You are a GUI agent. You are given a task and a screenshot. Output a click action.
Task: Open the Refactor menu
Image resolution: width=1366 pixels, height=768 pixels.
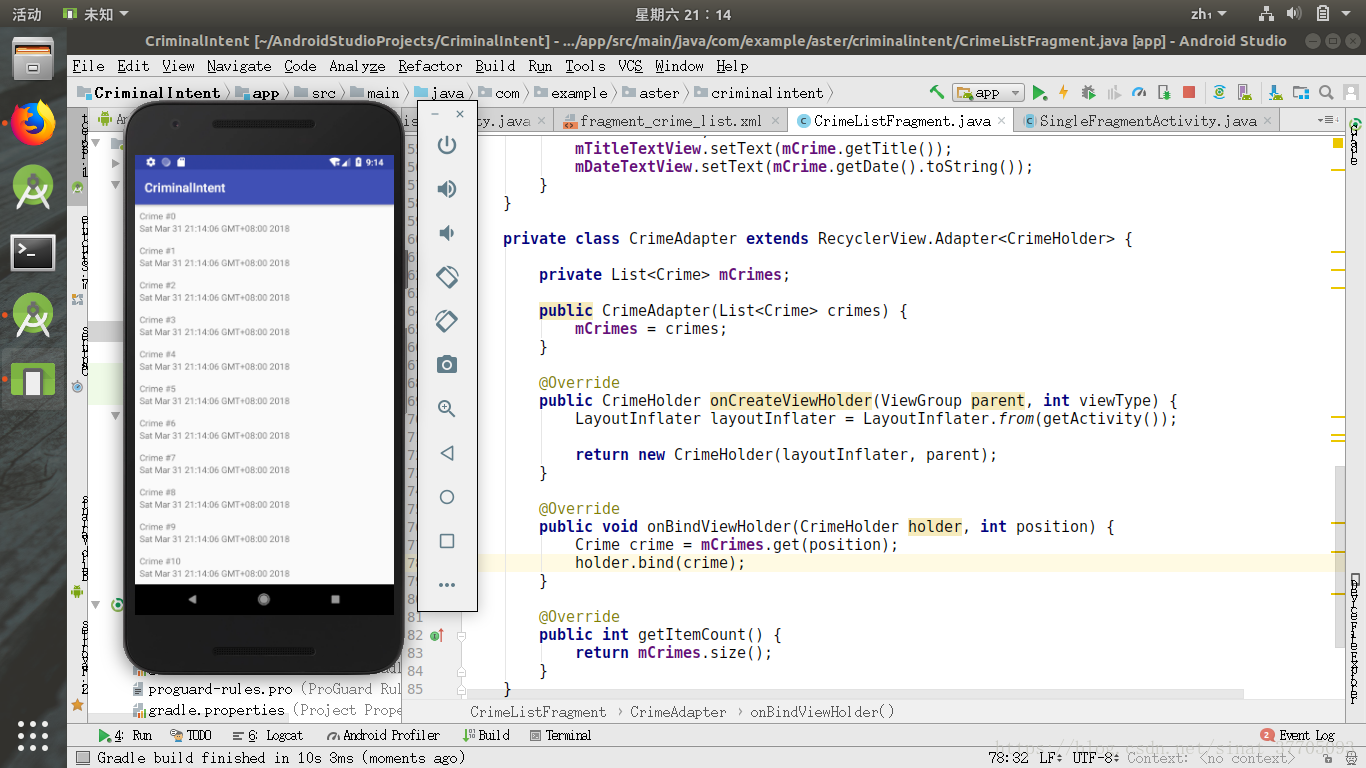[x=430, y=66]
